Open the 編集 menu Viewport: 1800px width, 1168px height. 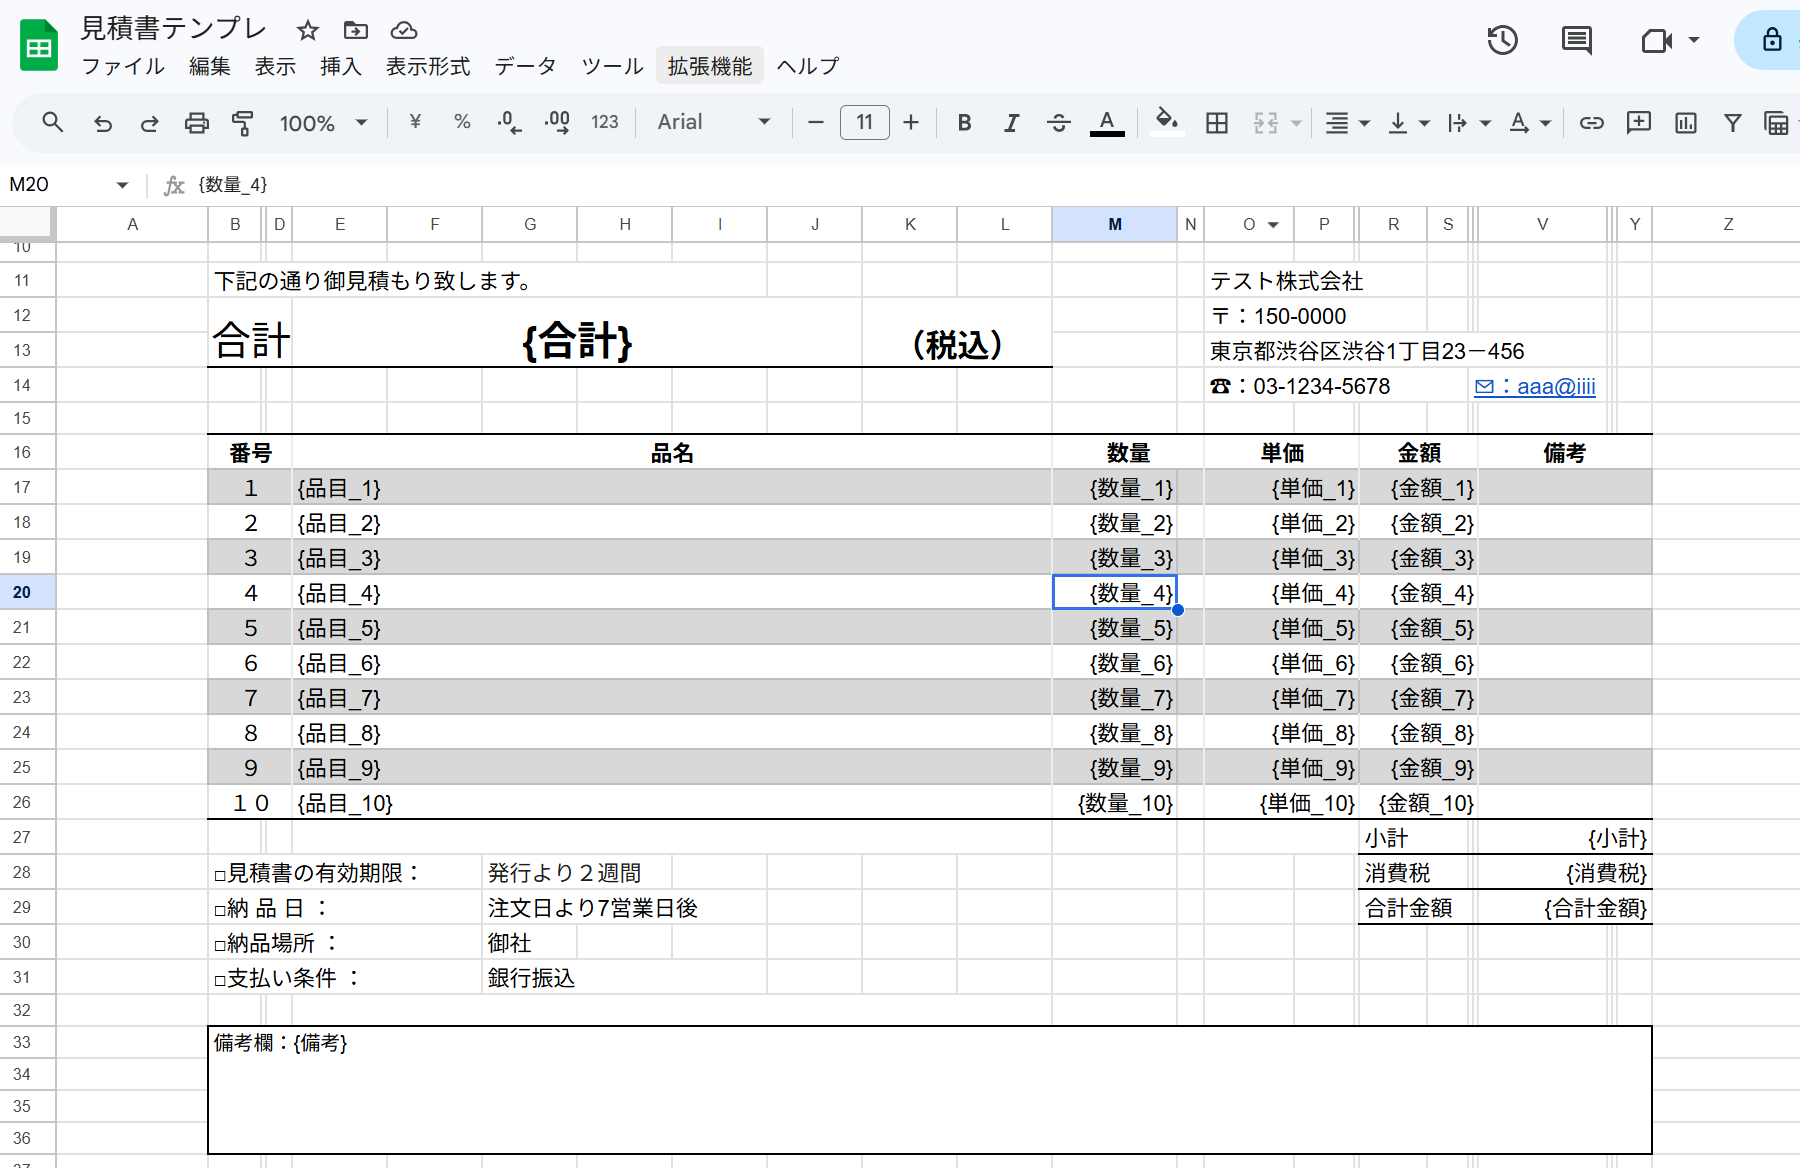tap(210, 66)
